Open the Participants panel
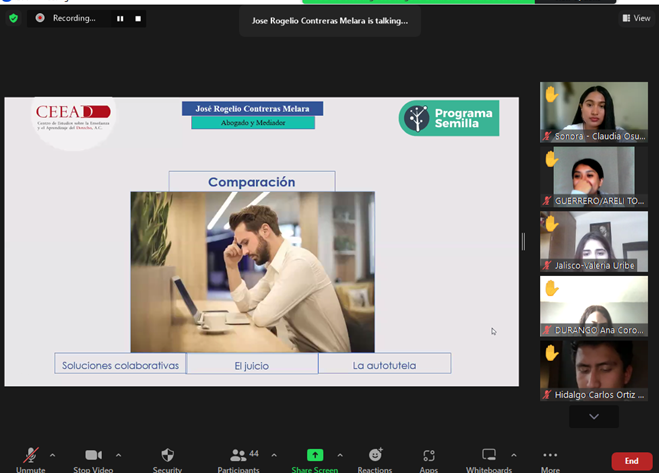 tap(238, 460)
